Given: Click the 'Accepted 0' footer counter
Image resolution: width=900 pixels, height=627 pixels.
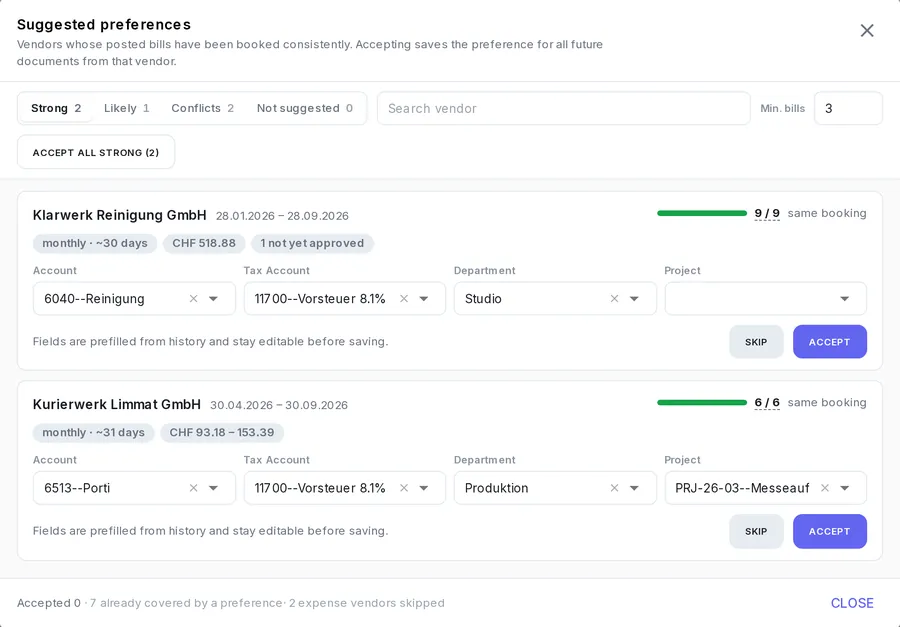Looking at the screenshot, I should tap(49, 603).
